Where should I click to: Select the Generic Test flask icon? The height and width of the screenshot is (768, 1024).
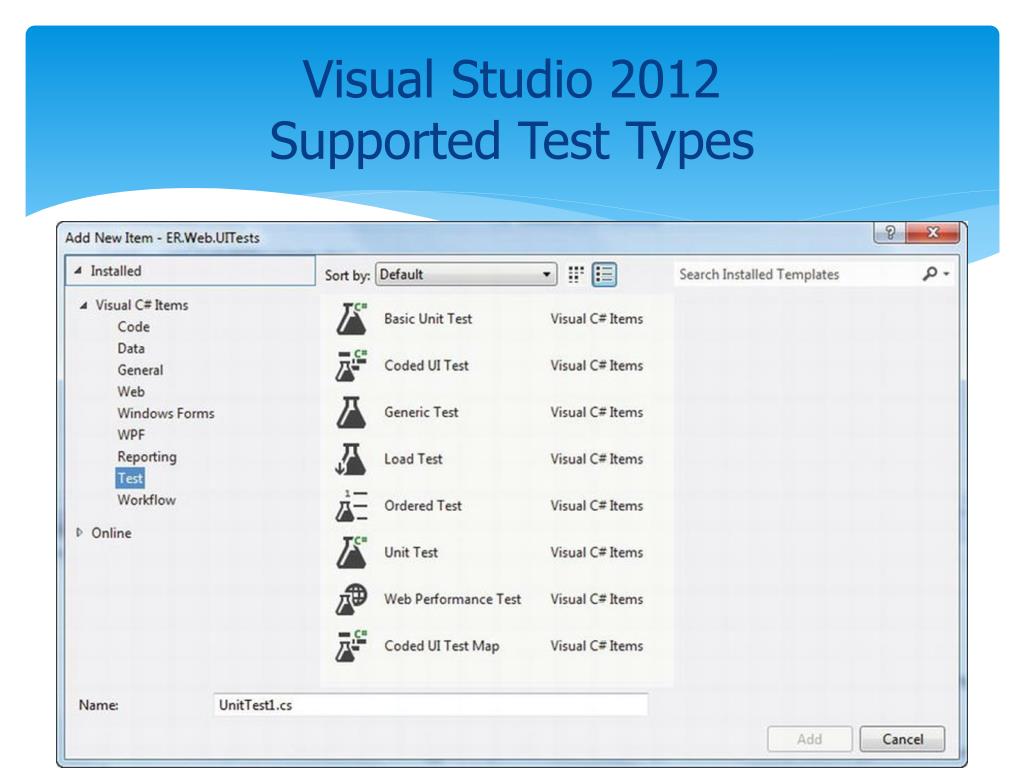352,412
